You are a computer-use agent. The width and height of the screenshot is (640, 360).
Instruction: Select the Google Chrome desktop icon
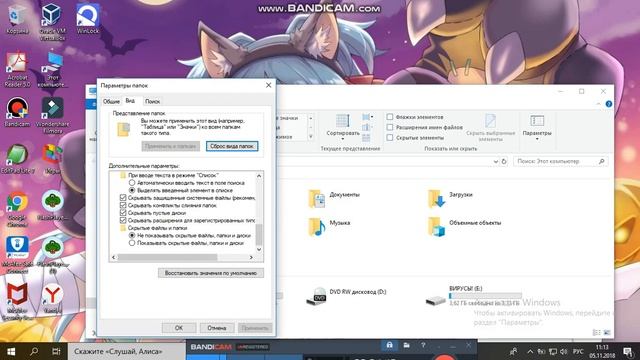pos(17,209)
